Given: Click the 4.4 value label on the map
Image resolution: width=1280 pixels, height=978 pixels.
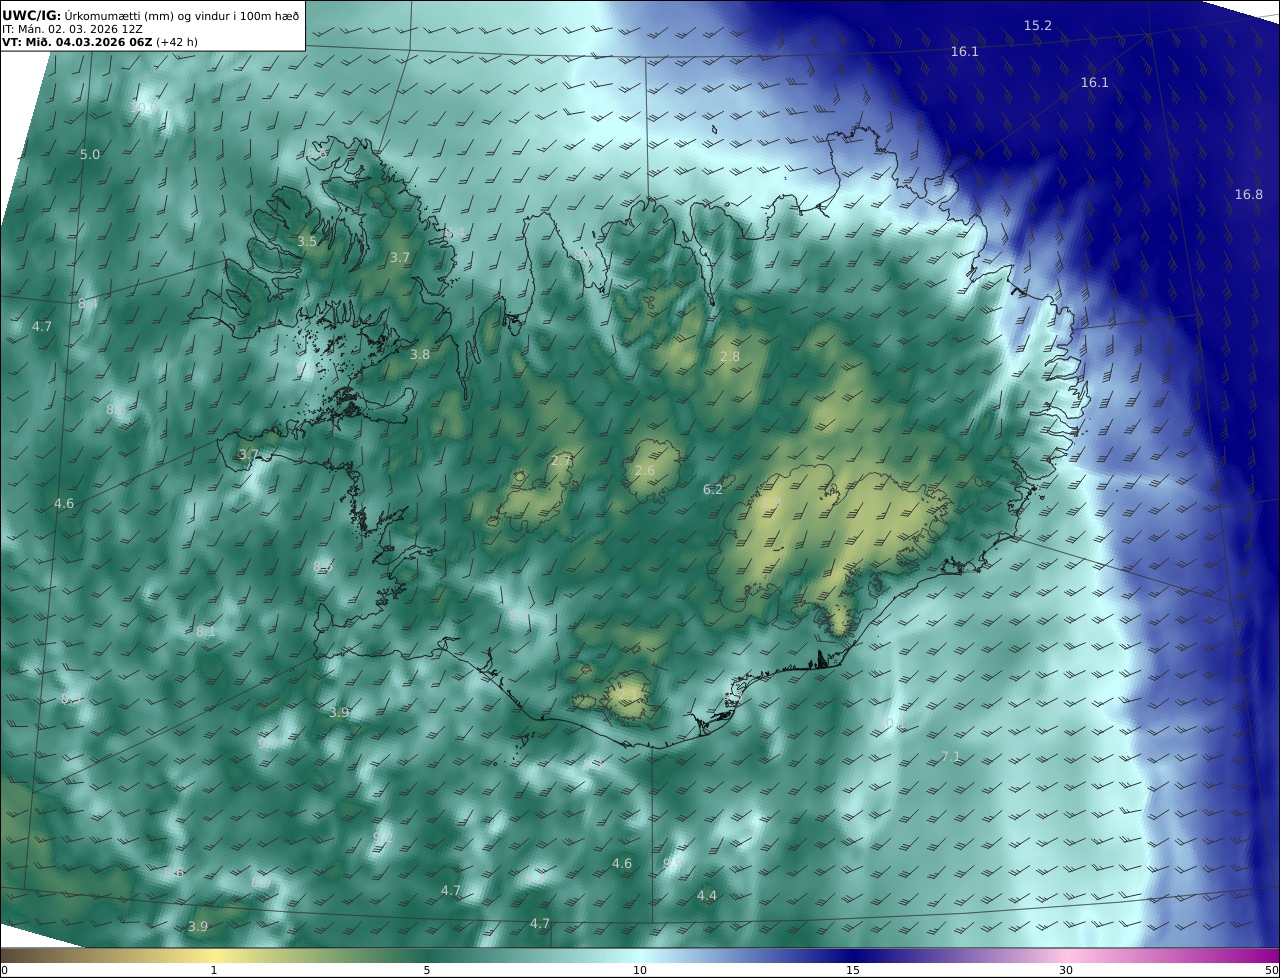Looking at the screenshot, I should coord(707,895).
